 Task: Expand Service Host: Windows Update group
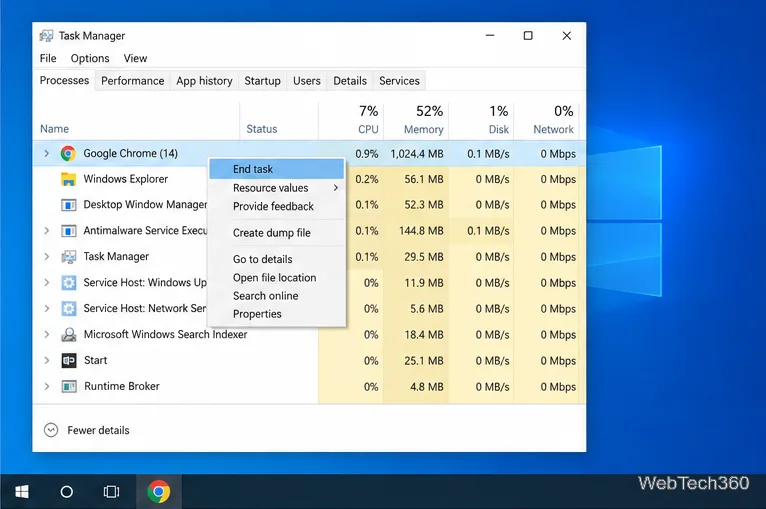point(46,282)
